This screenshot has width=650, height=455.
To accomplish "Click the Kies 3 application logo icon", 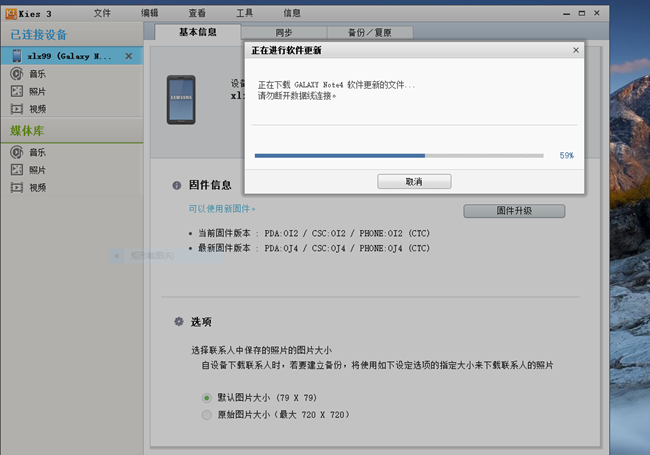I will click(11, 14).
